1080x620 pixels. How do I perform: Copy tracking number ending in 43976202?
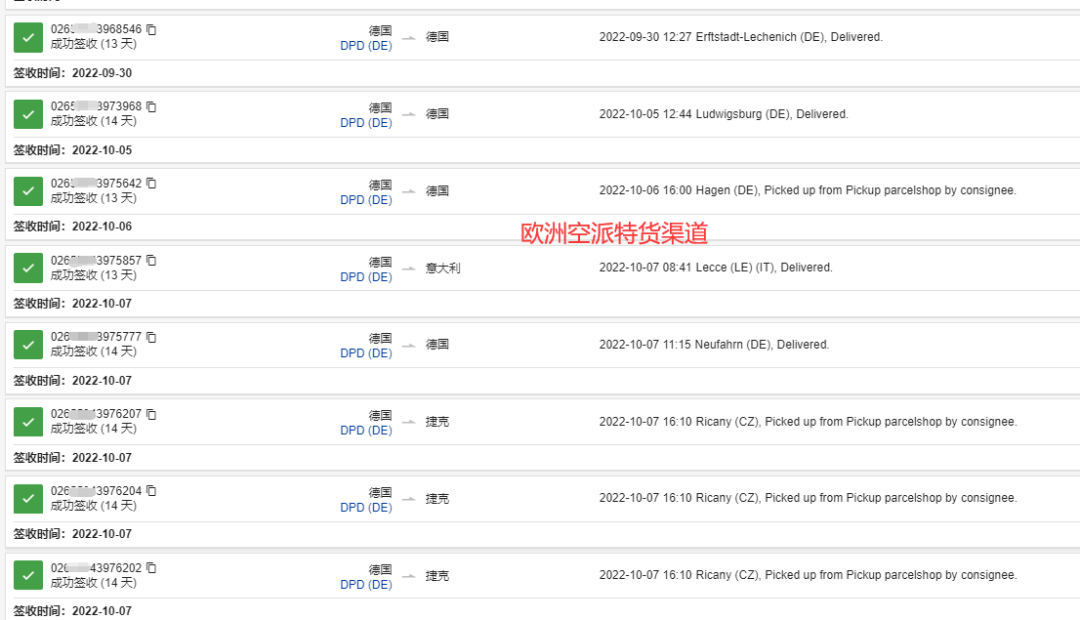(x=151, y=568)
